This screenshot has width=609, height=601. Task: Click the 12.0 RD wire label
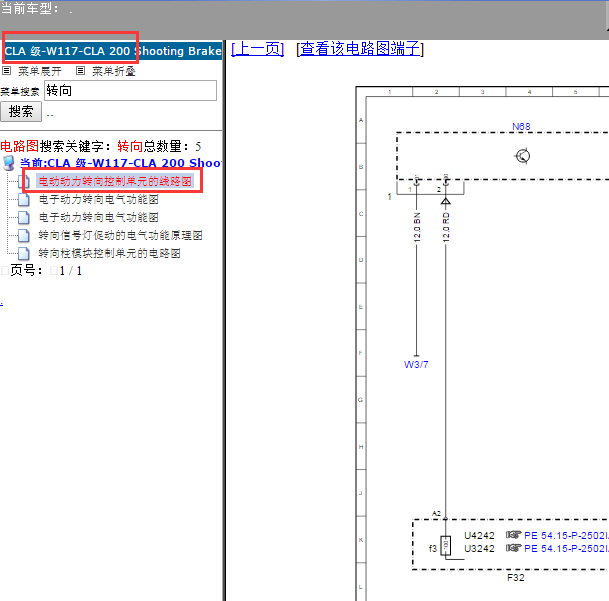point(446,227)
